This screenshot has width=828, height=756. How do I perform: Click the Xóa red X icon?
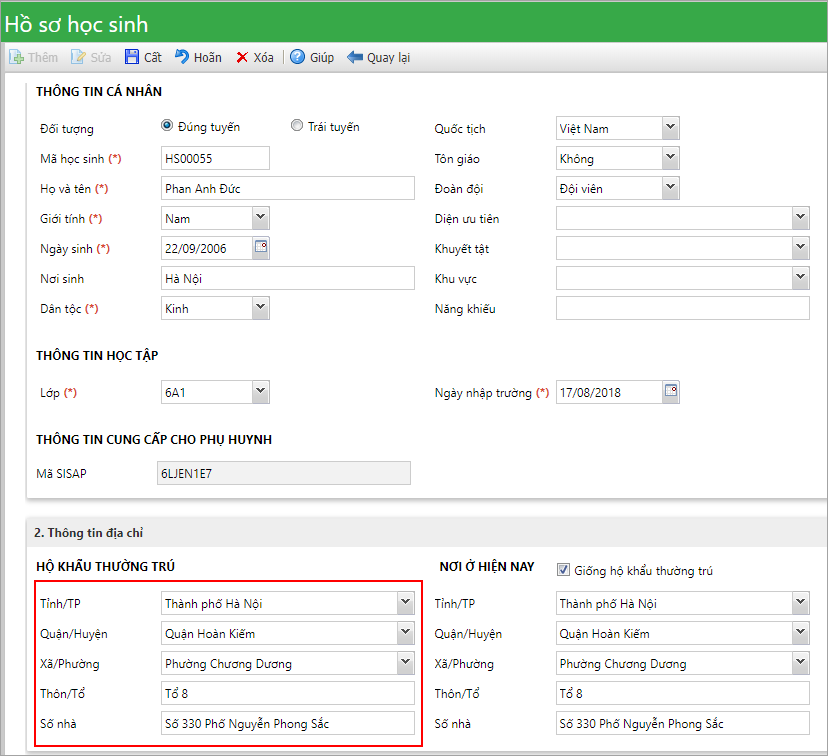242,58
